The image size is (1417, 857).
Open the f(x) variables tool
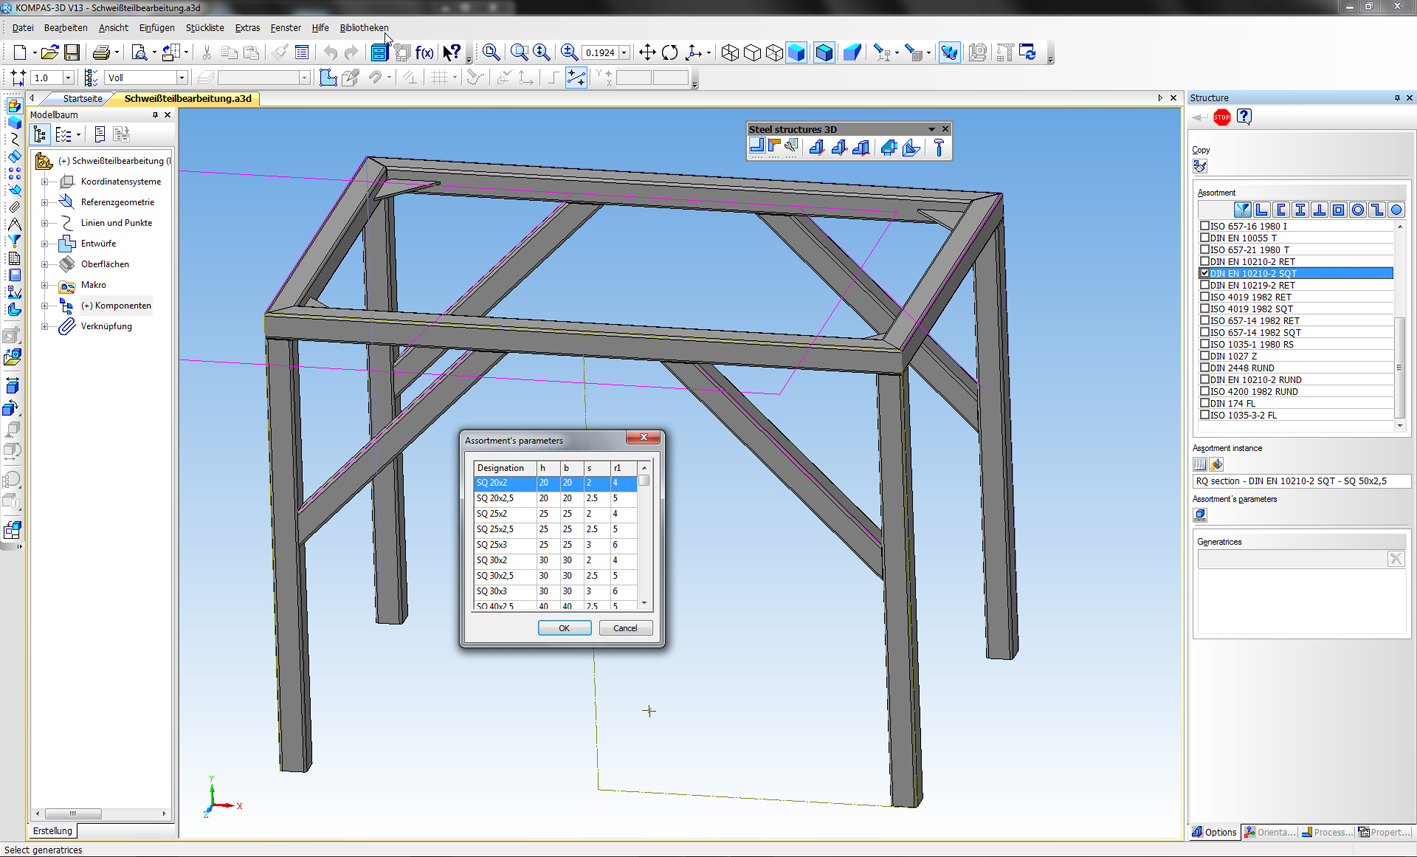(x=425, y=53)
